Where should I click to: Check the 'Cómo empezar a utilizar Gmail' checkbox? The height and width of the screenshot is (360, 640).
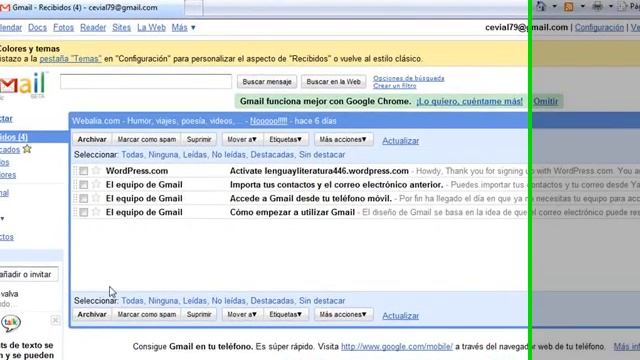click(84, 213)
